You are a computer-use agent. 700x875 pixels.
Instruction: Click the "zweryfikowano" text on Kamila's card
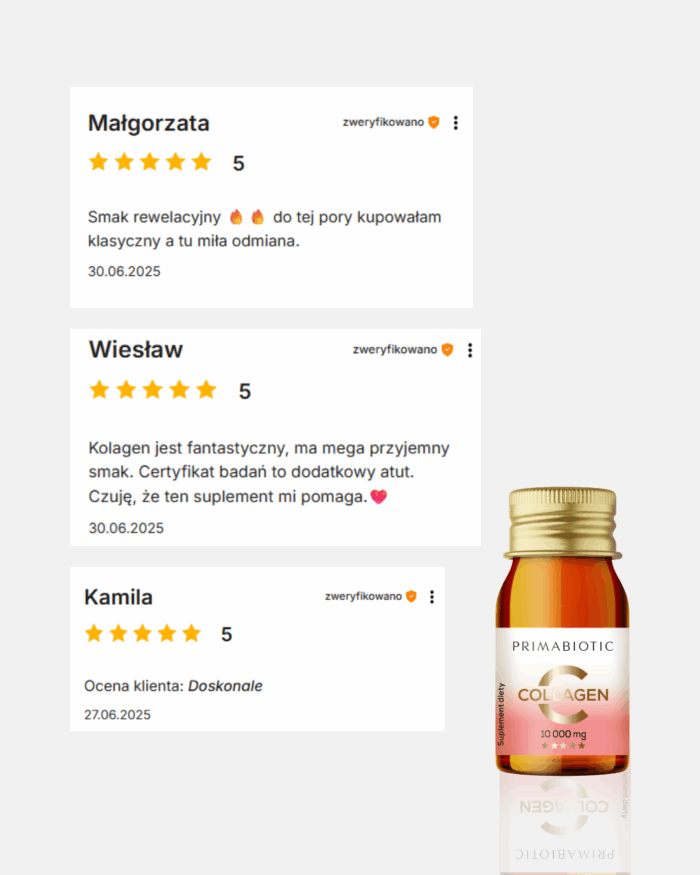coord(363,596)
